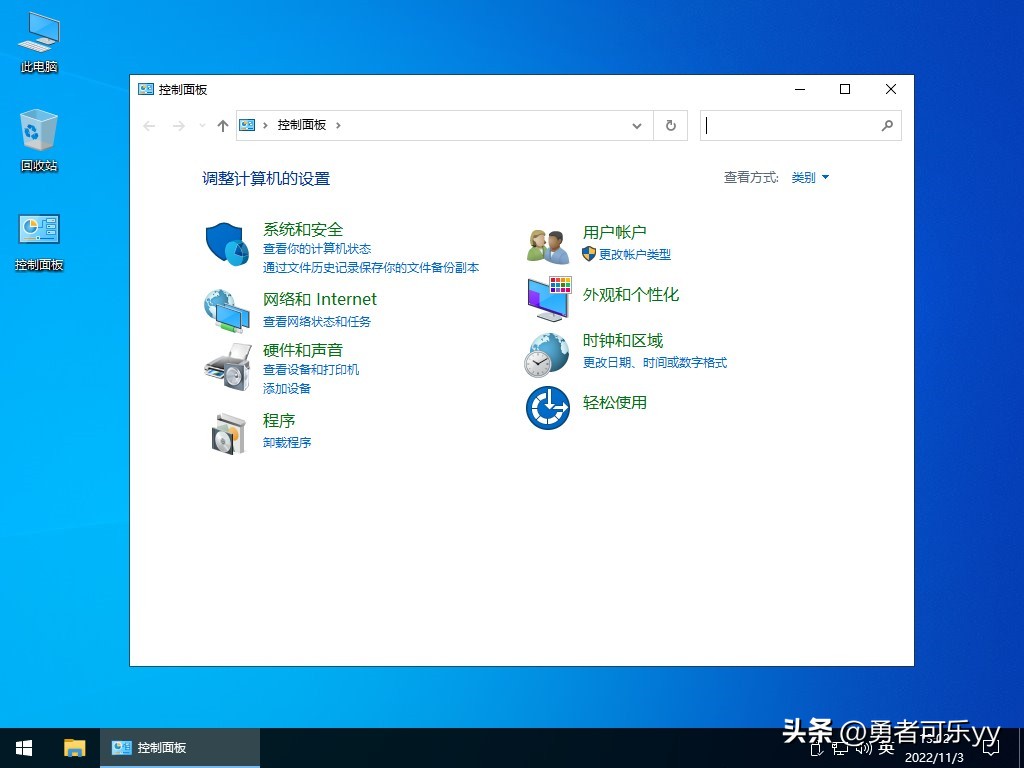Select 控制面板 in the breadcrumb bar

click(x=303, y=125)
